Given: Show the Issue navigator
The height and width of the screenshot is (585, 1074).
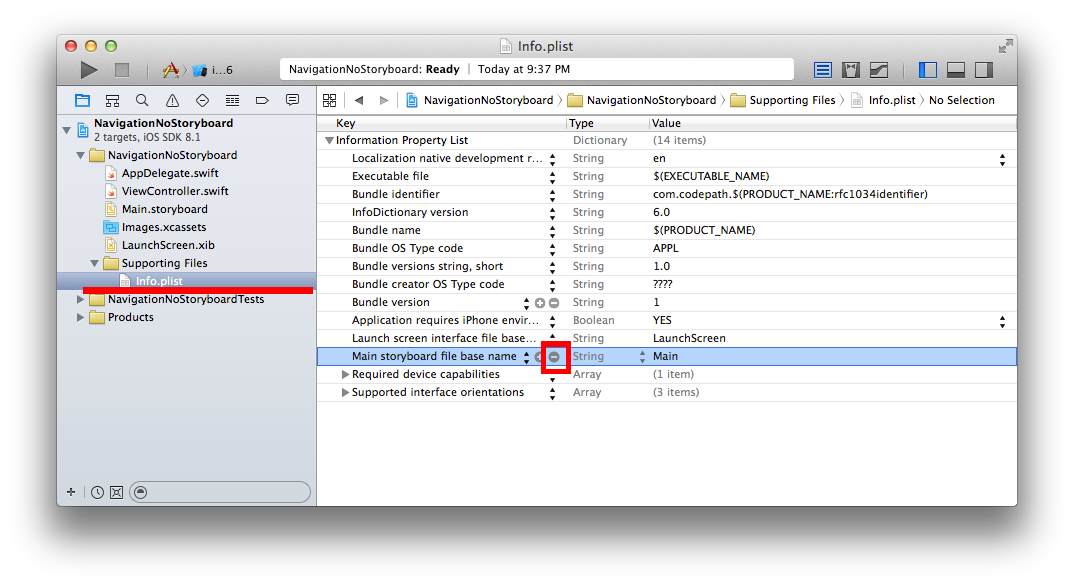Looking at the screenshot, I should coord(172,101).
